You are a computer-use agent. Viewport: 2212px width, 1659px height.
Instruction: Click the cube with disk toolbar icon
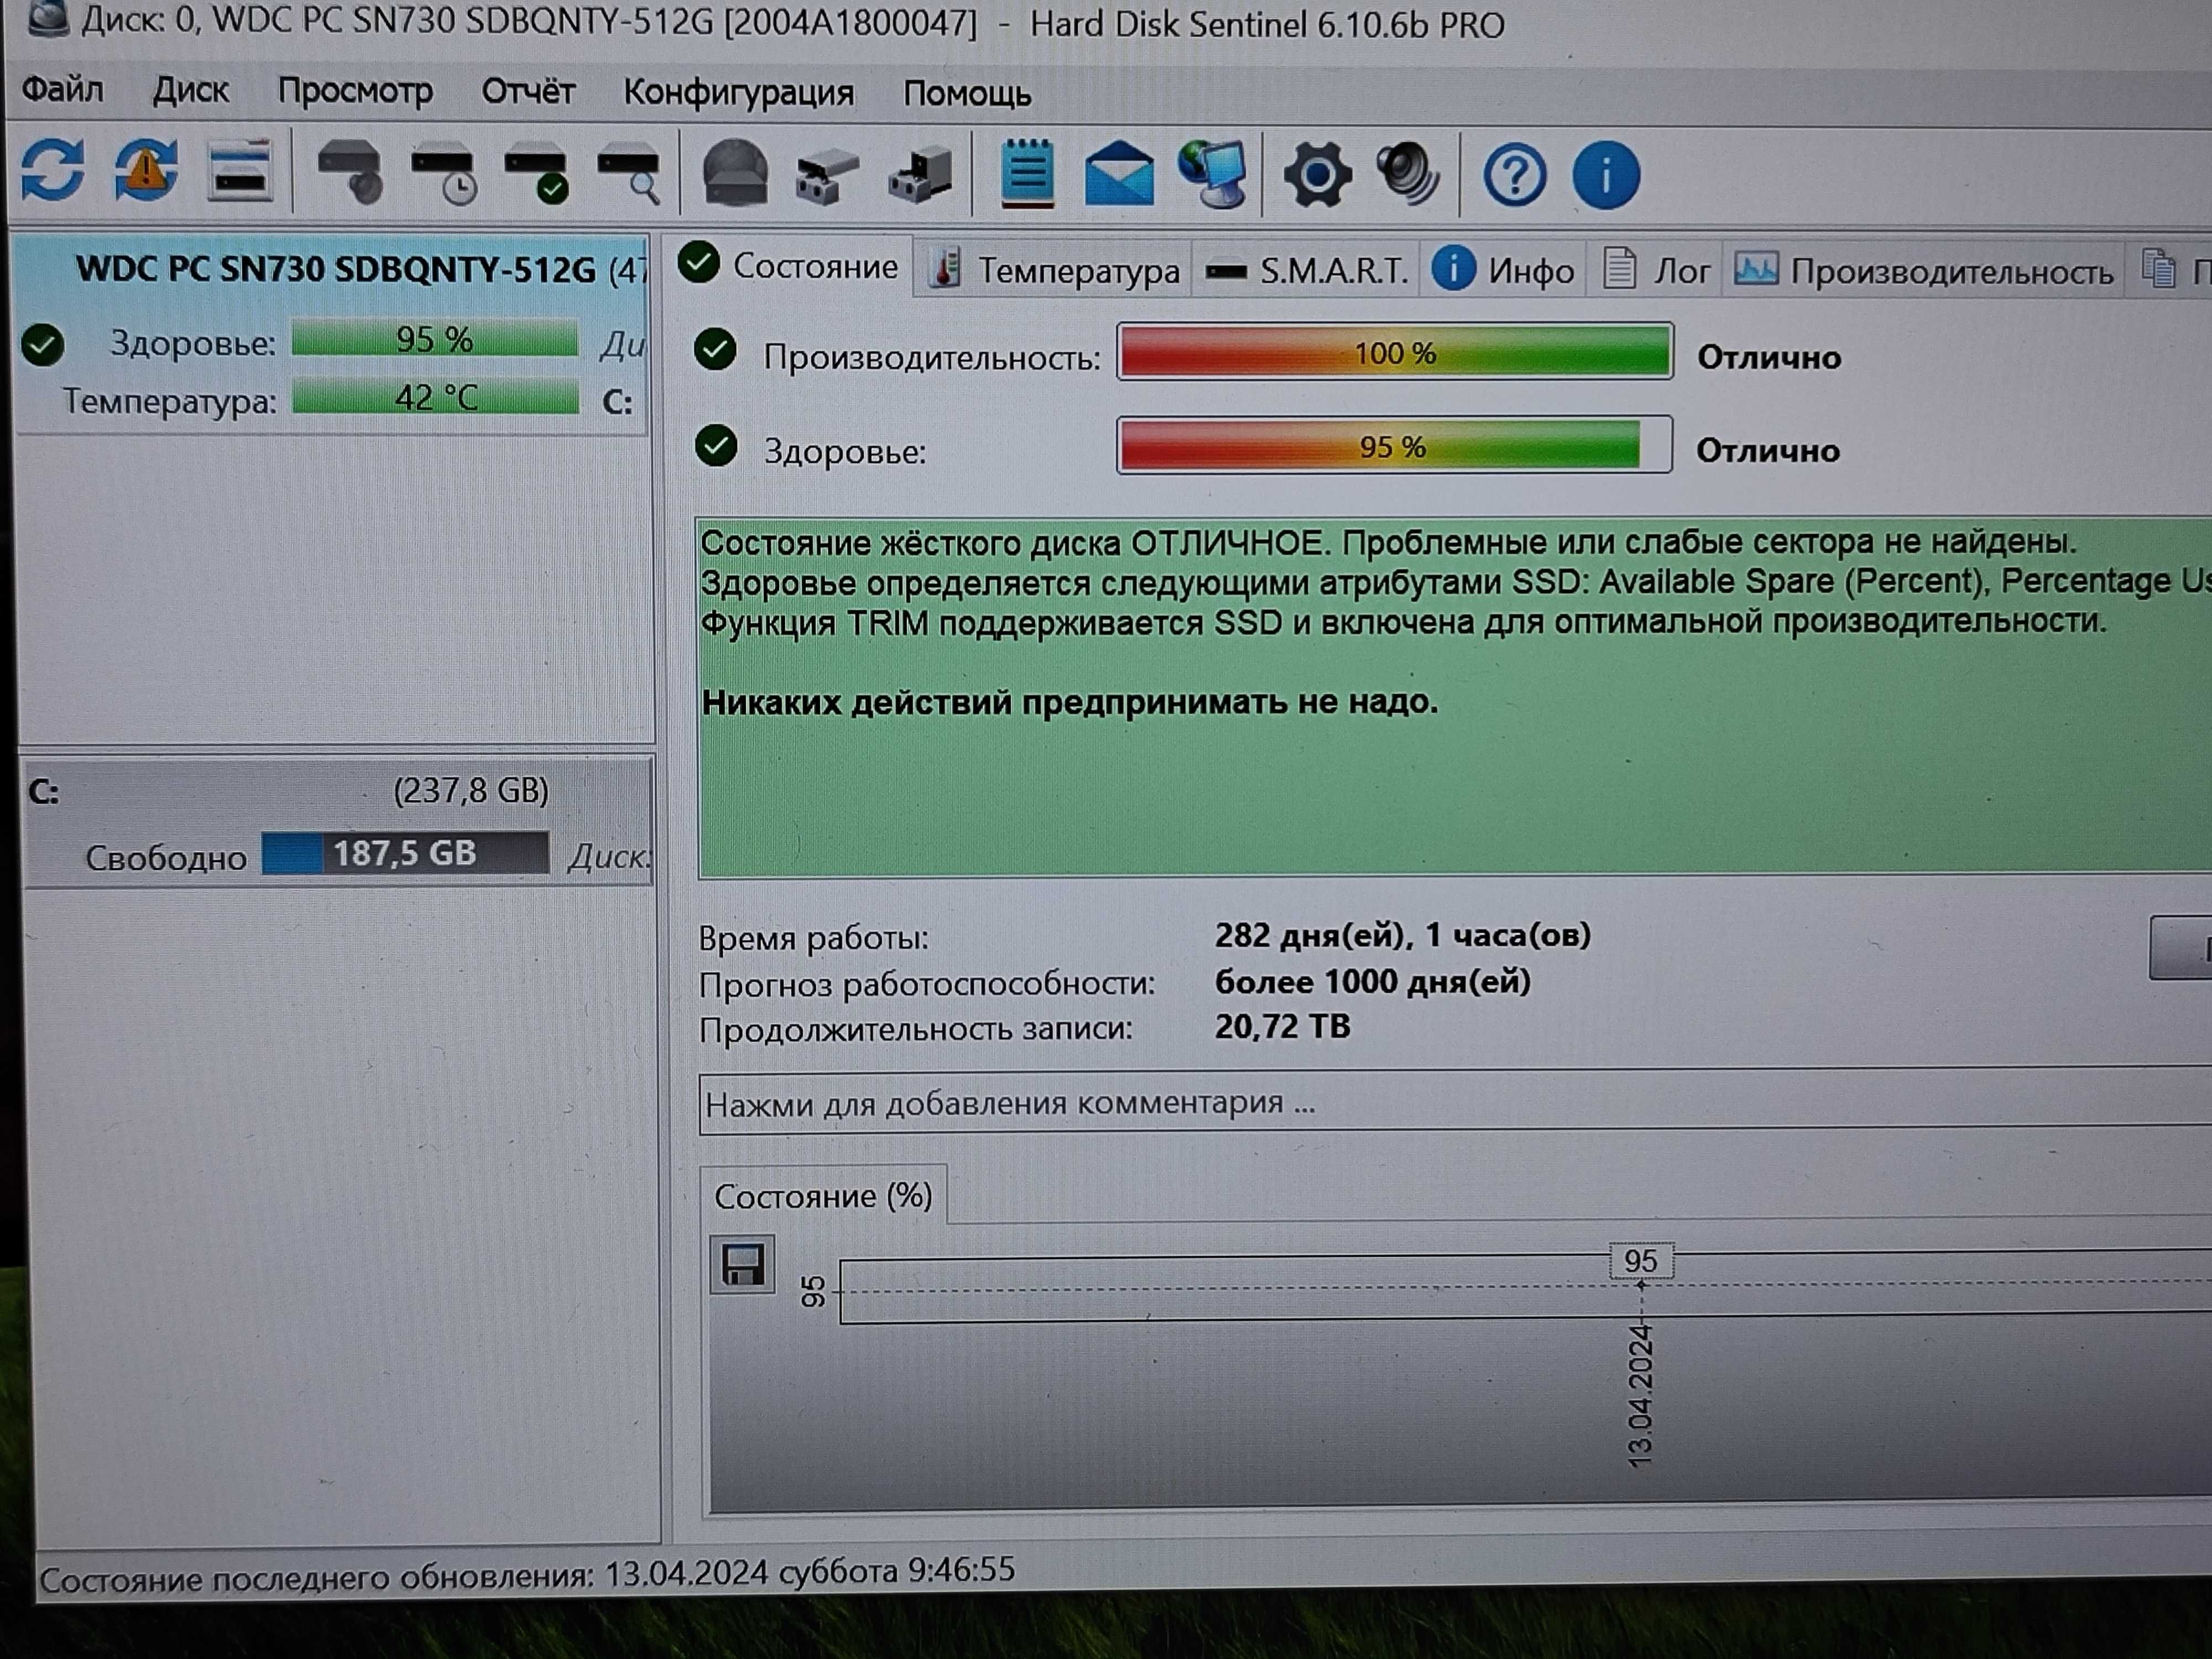coord(920,176)
